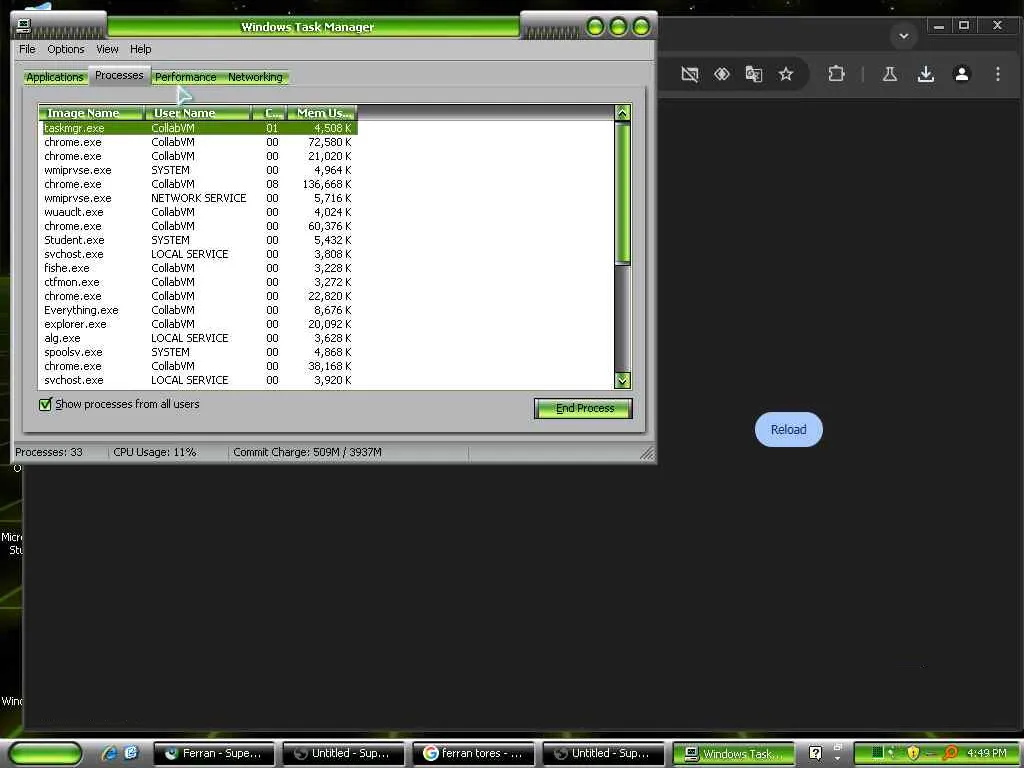Click the process list scroll down arrow
The width and height of the screenshot is (1024, 768).
622,380
